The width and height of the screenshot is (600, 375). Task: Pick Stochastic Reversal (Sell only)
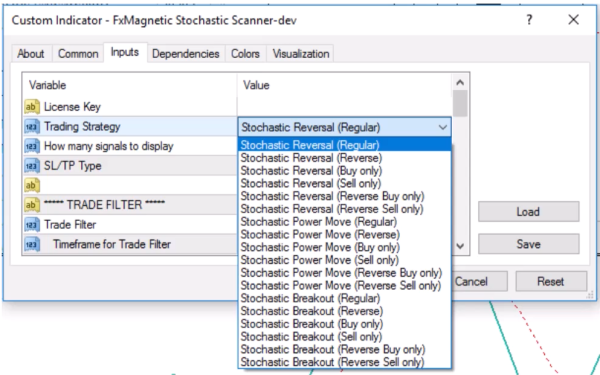[344, 183]
